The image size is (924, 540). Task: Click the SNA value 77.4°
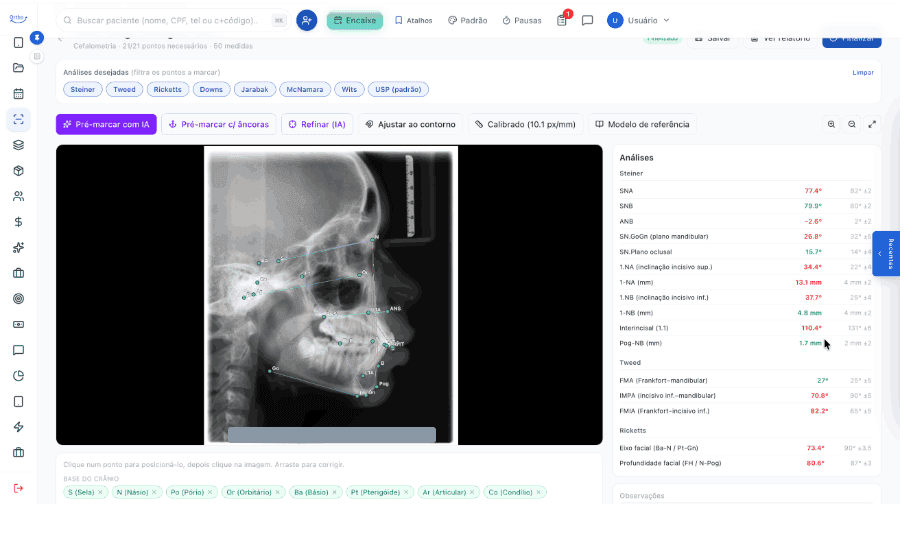point(813,191)
